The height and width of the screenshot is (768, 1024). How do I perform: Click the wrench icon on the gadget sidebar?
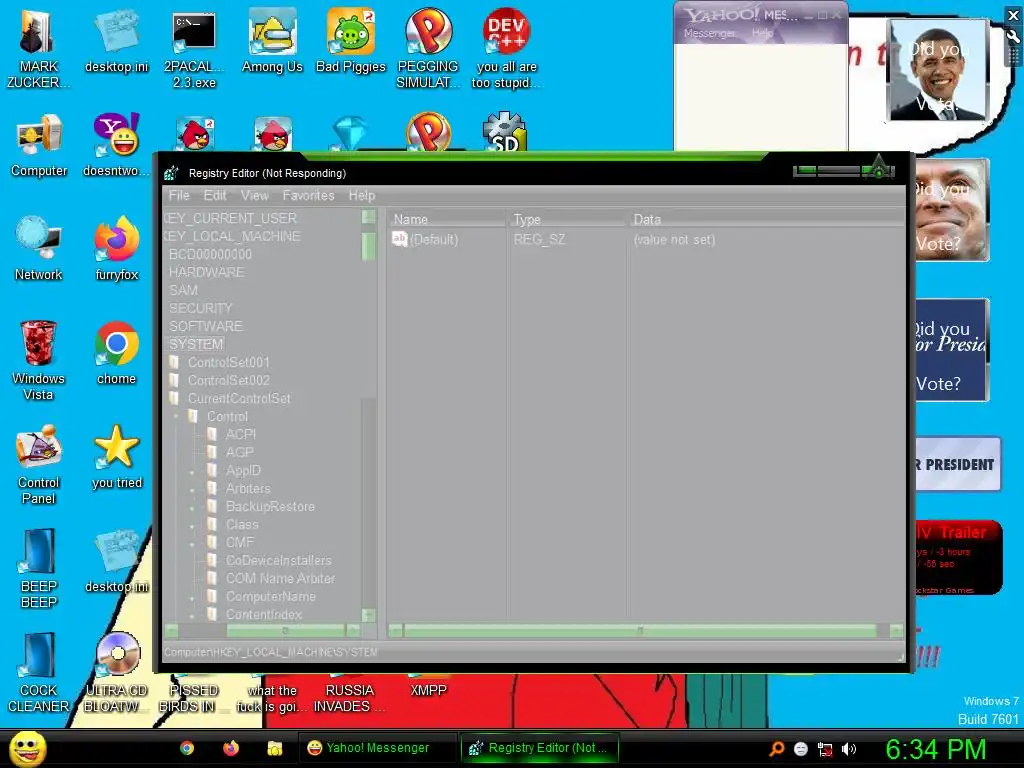(x=1014, y=37)
